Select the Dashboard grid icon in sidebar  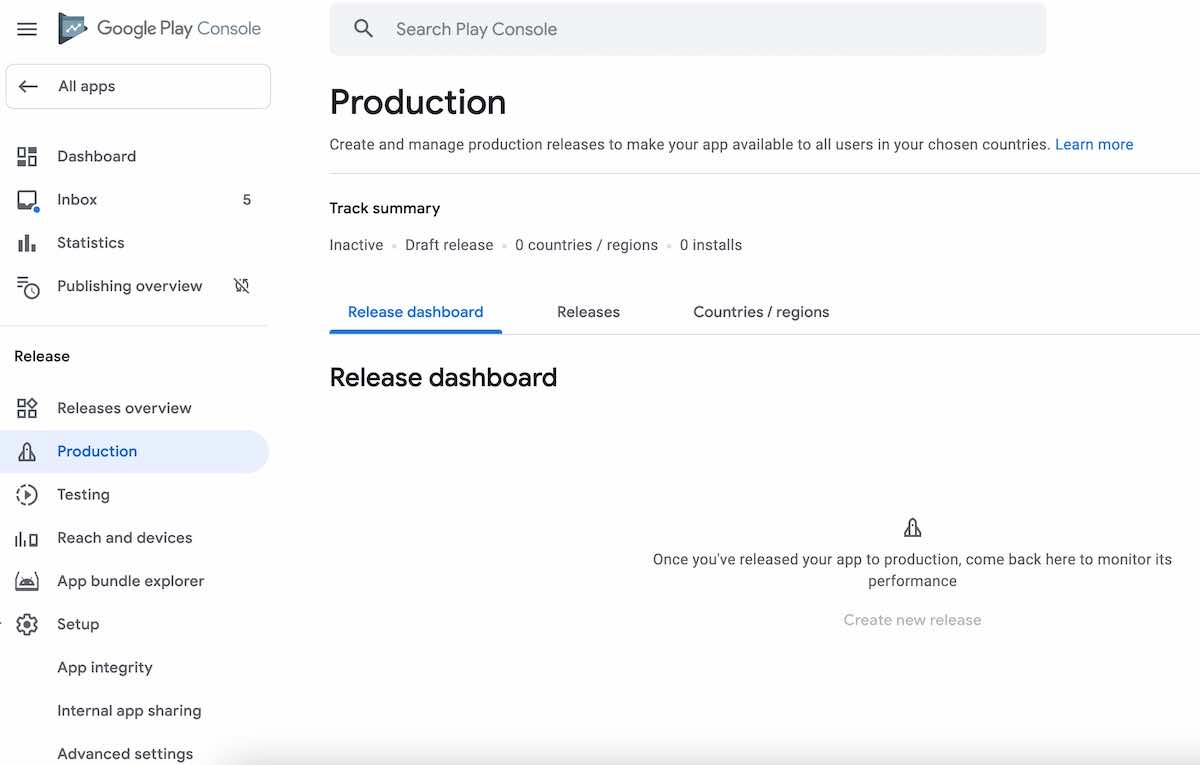point(26,156)
